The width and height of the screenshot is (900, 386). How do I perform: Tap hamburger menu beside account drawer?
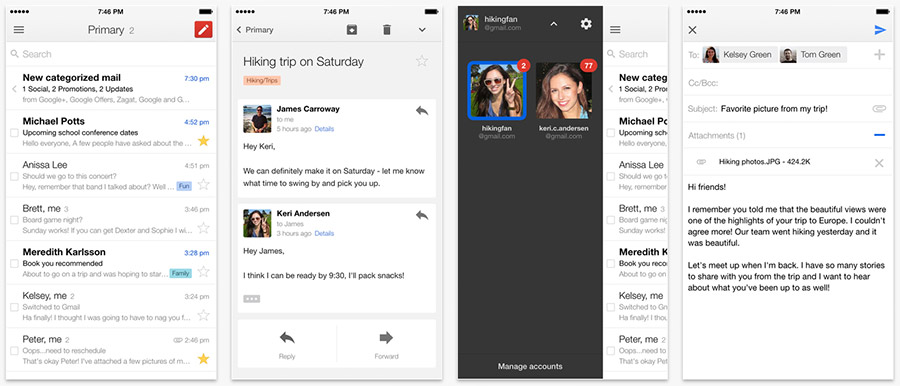[x=615, y=30]
